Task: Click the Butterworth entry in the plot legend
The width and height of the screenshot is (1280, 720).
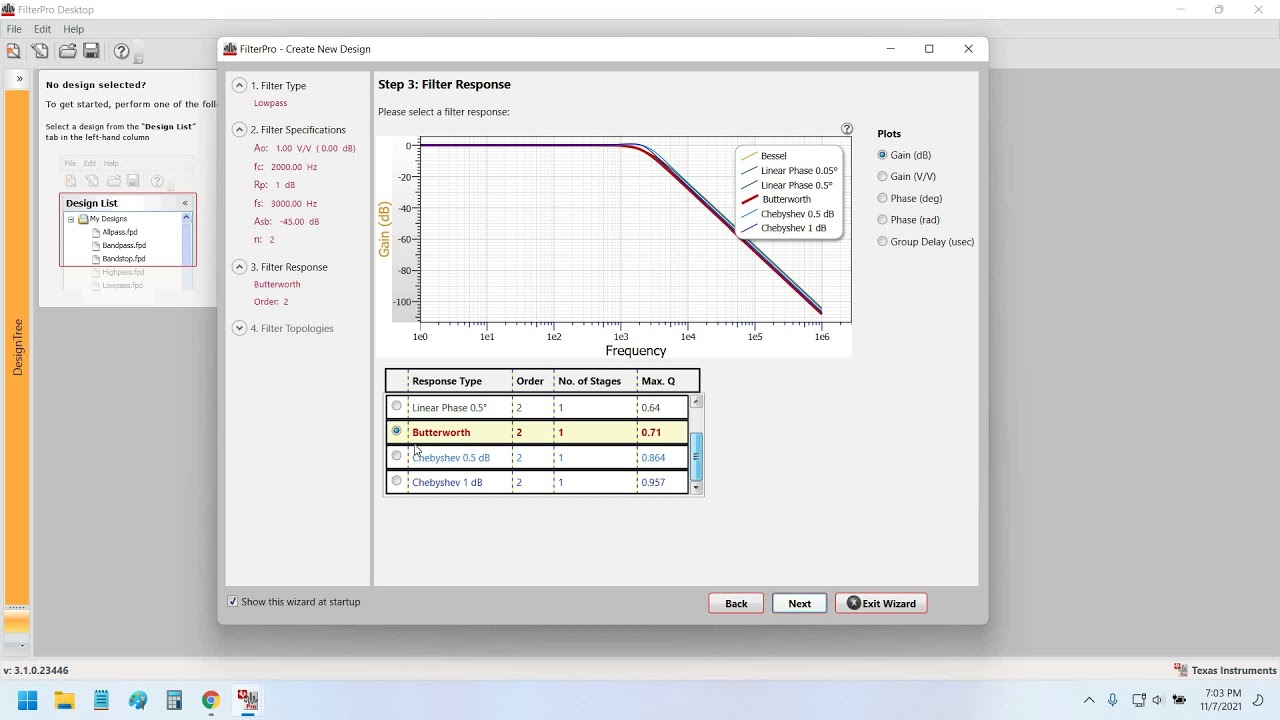Action: pyautogui.click(x=786, y=199)
